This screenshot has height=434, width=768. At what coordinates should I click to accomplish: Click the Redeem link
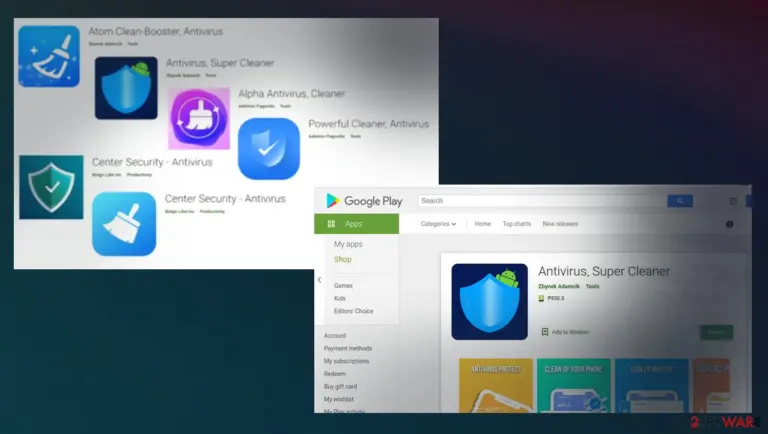tap(335, 374)
